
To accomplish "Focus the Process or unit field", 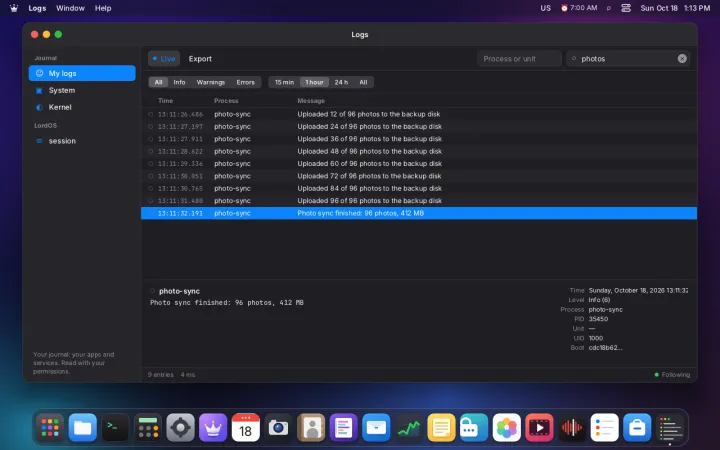I will (519, 59).
